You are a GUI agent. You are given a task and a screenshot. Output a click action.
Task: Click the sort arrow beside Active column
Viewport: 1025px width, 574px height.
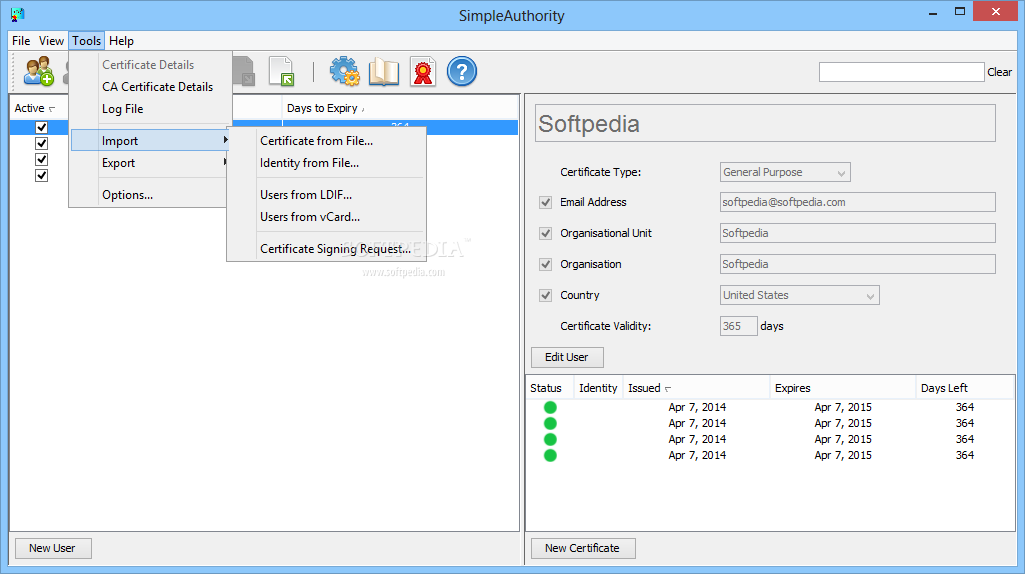click(52, 109)
